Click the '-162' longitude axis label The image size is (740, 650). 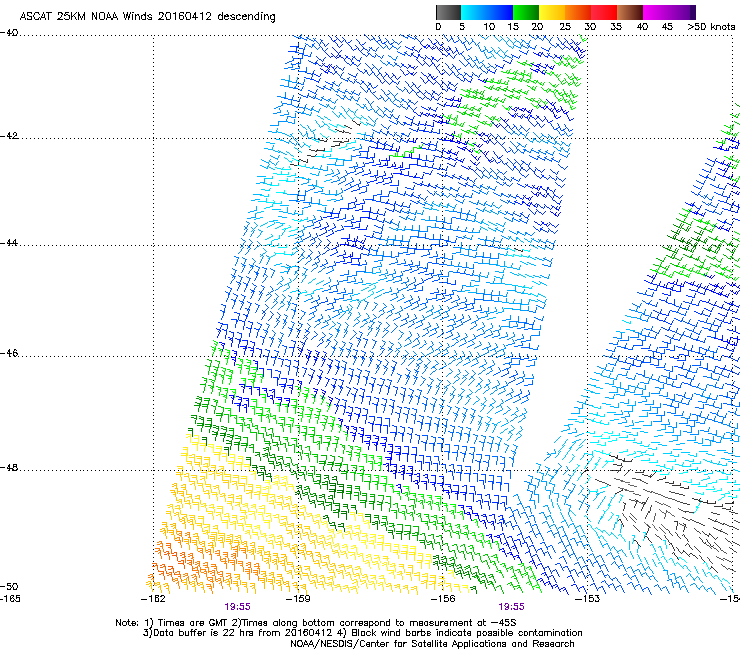tap(153, 599)
